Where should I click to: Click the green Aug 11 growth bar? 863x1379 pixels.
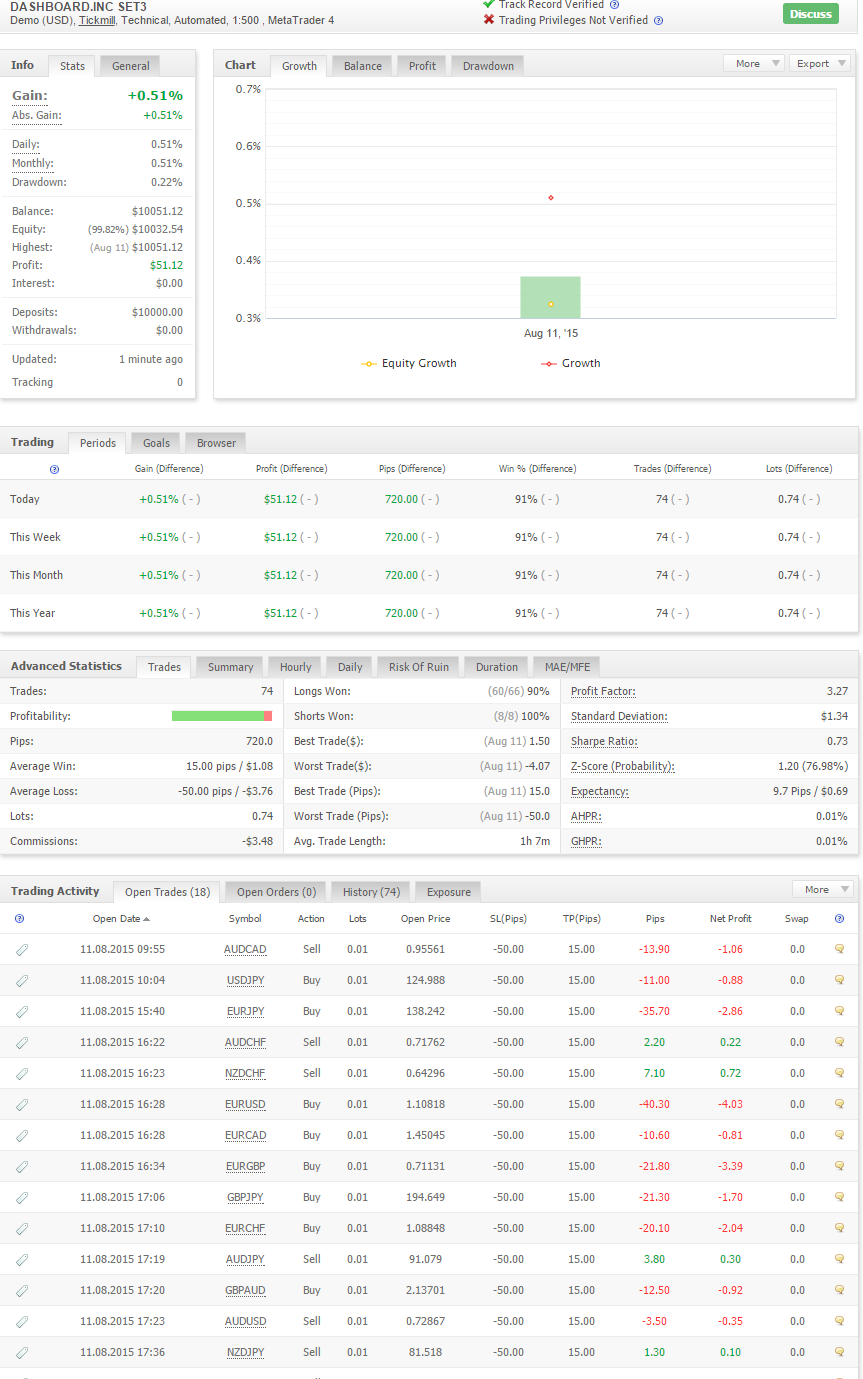(550, 297)
